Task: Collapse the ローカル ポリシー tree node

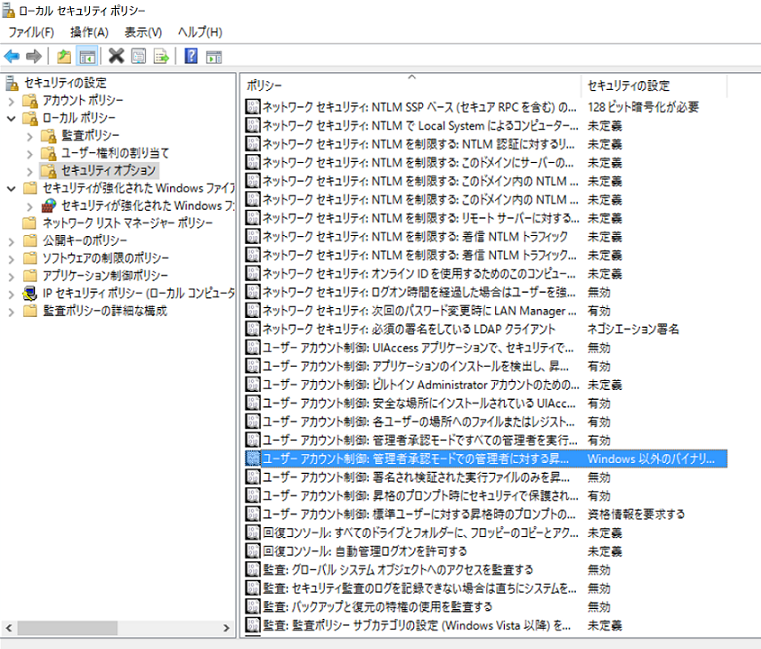Action: [x=11, y=118]
